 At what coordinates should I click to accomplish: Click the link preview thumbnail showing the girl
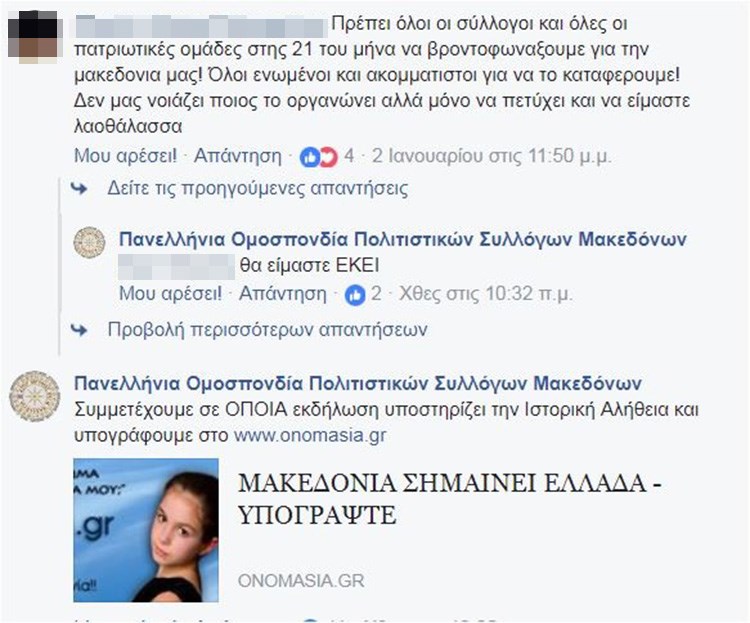146,530
